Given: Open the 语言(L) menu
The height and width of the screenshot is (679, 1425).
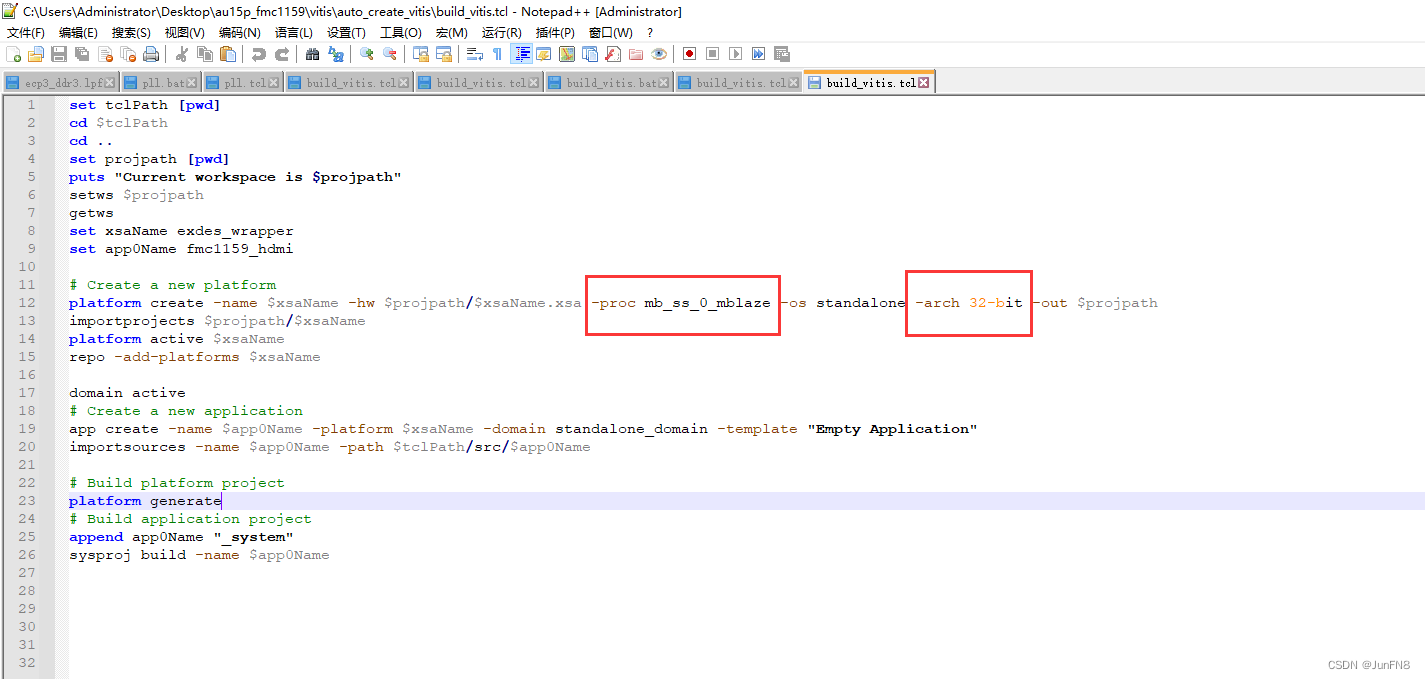Looking at the screenshot, I should coord(293,33).
